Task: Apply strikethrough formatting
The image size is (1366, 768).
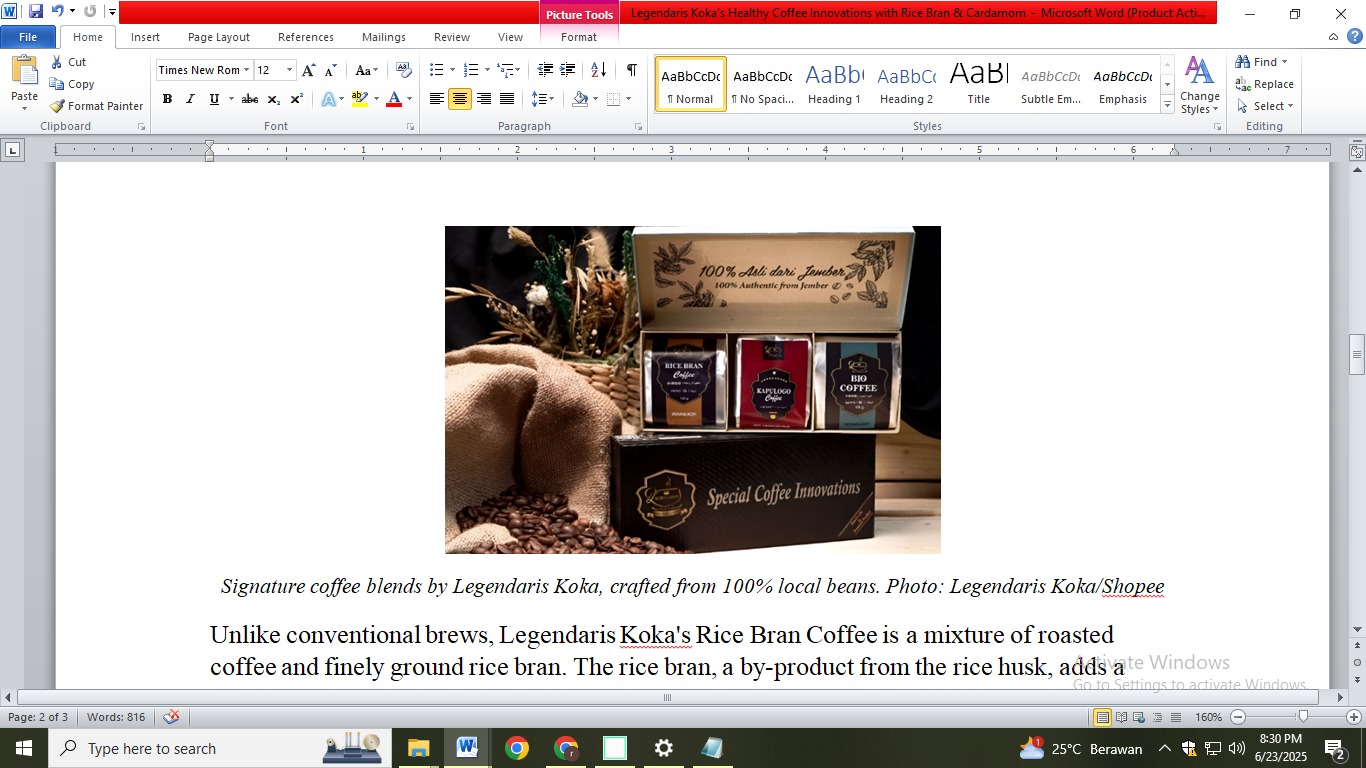Action: 250,99
